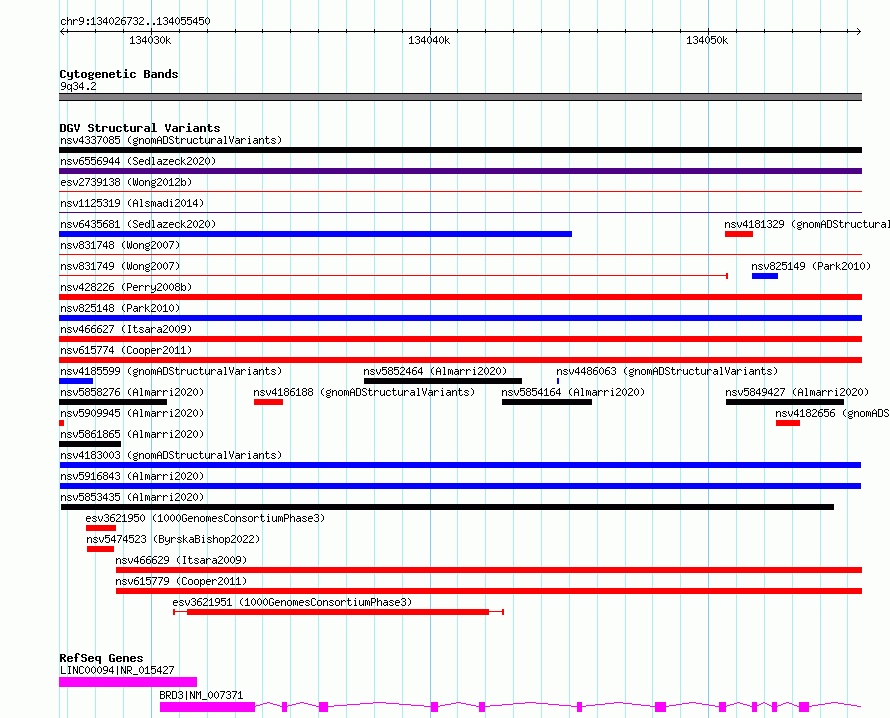
Task: Open variant nsv5852464 (Almarri2020) label
Action: pyautogui.click(x=435, y=371)
